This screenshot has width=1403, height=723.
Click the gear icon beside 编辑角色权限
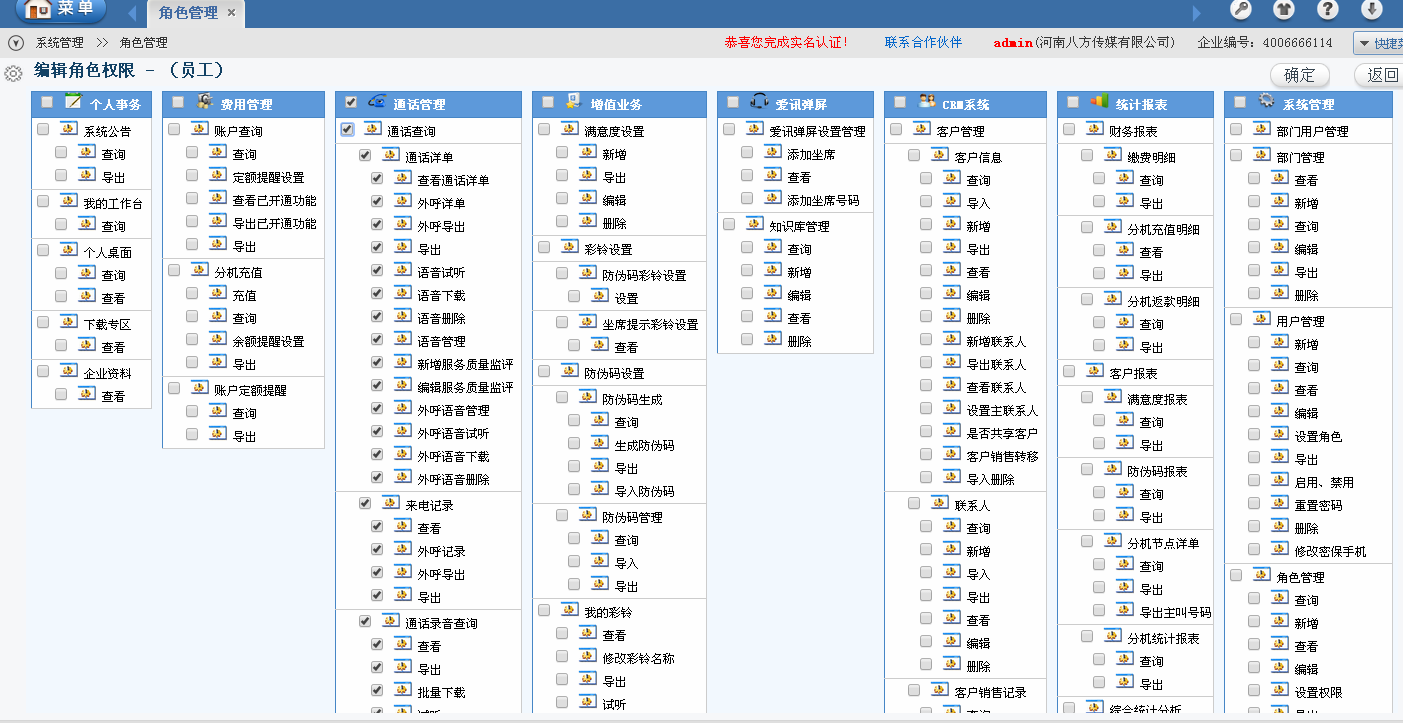[x=14, y=73]
